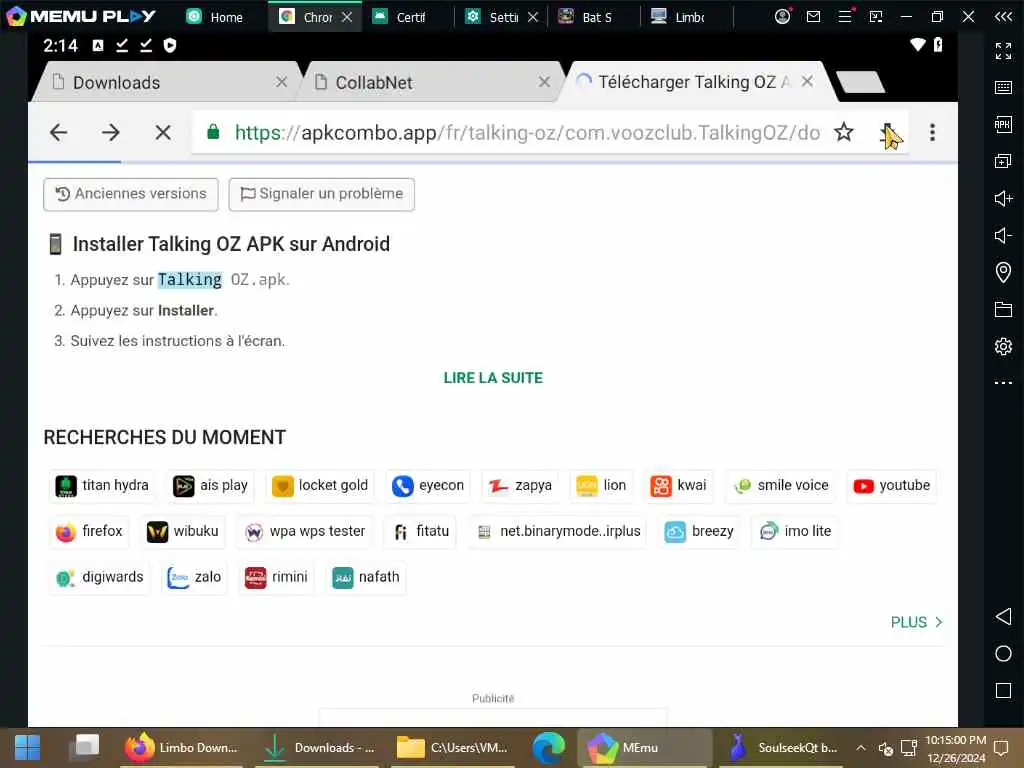The height and width of the screenshot is (768, 1024).
Task: Click LIRE LA SUITE link
Action: (493, 377)
